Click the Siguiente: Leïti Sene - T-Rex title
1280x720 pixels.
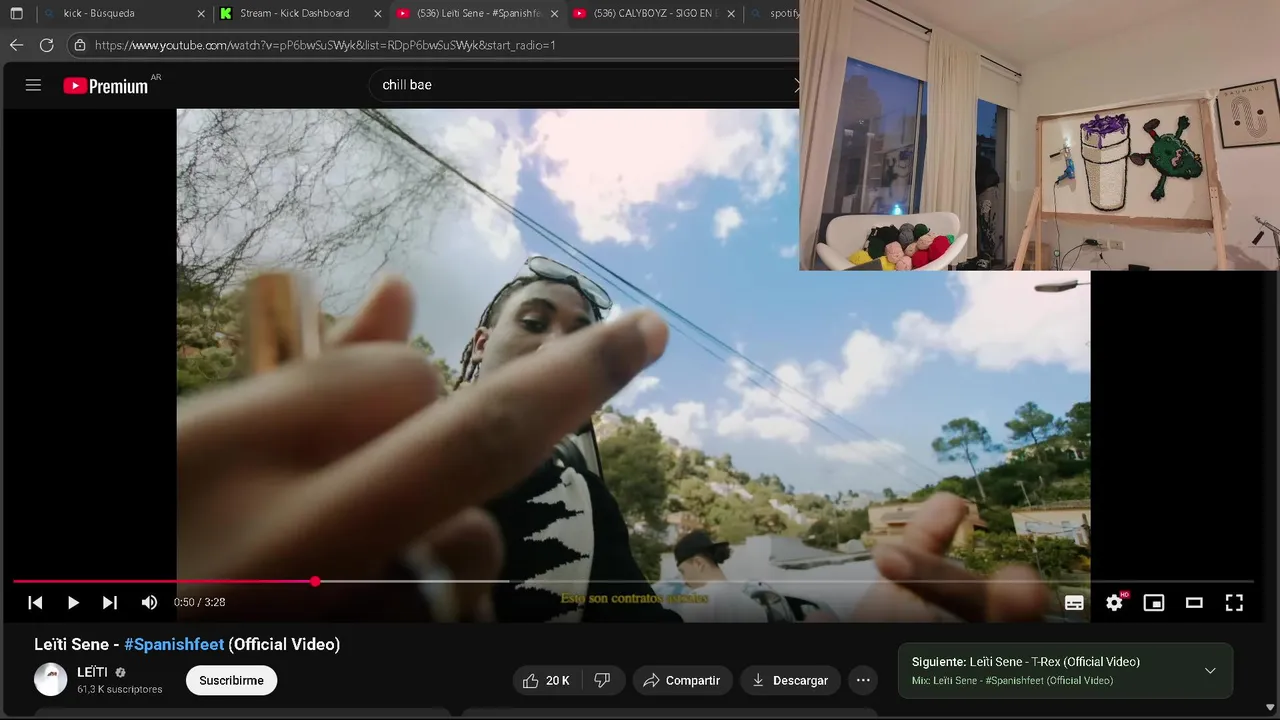pyautogui.click(x=1026, y=662)
